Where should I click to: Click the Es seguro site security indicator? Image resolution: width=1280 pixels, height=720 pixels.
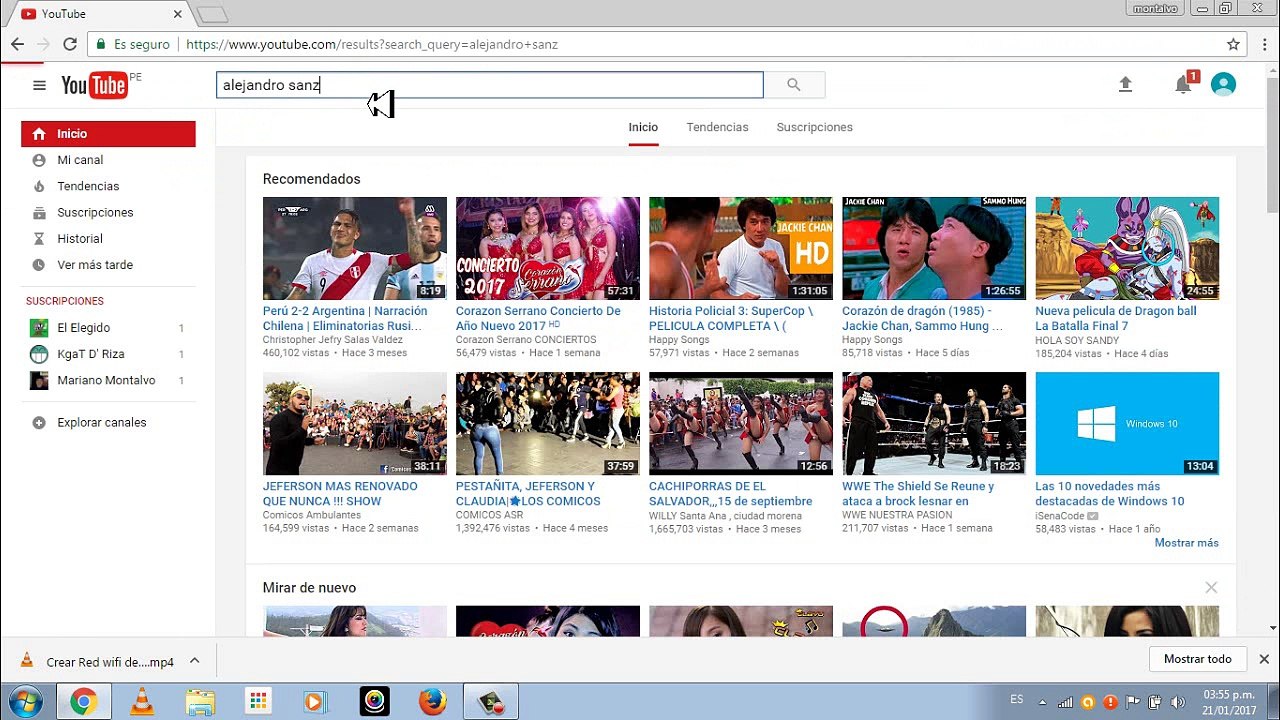132,44
